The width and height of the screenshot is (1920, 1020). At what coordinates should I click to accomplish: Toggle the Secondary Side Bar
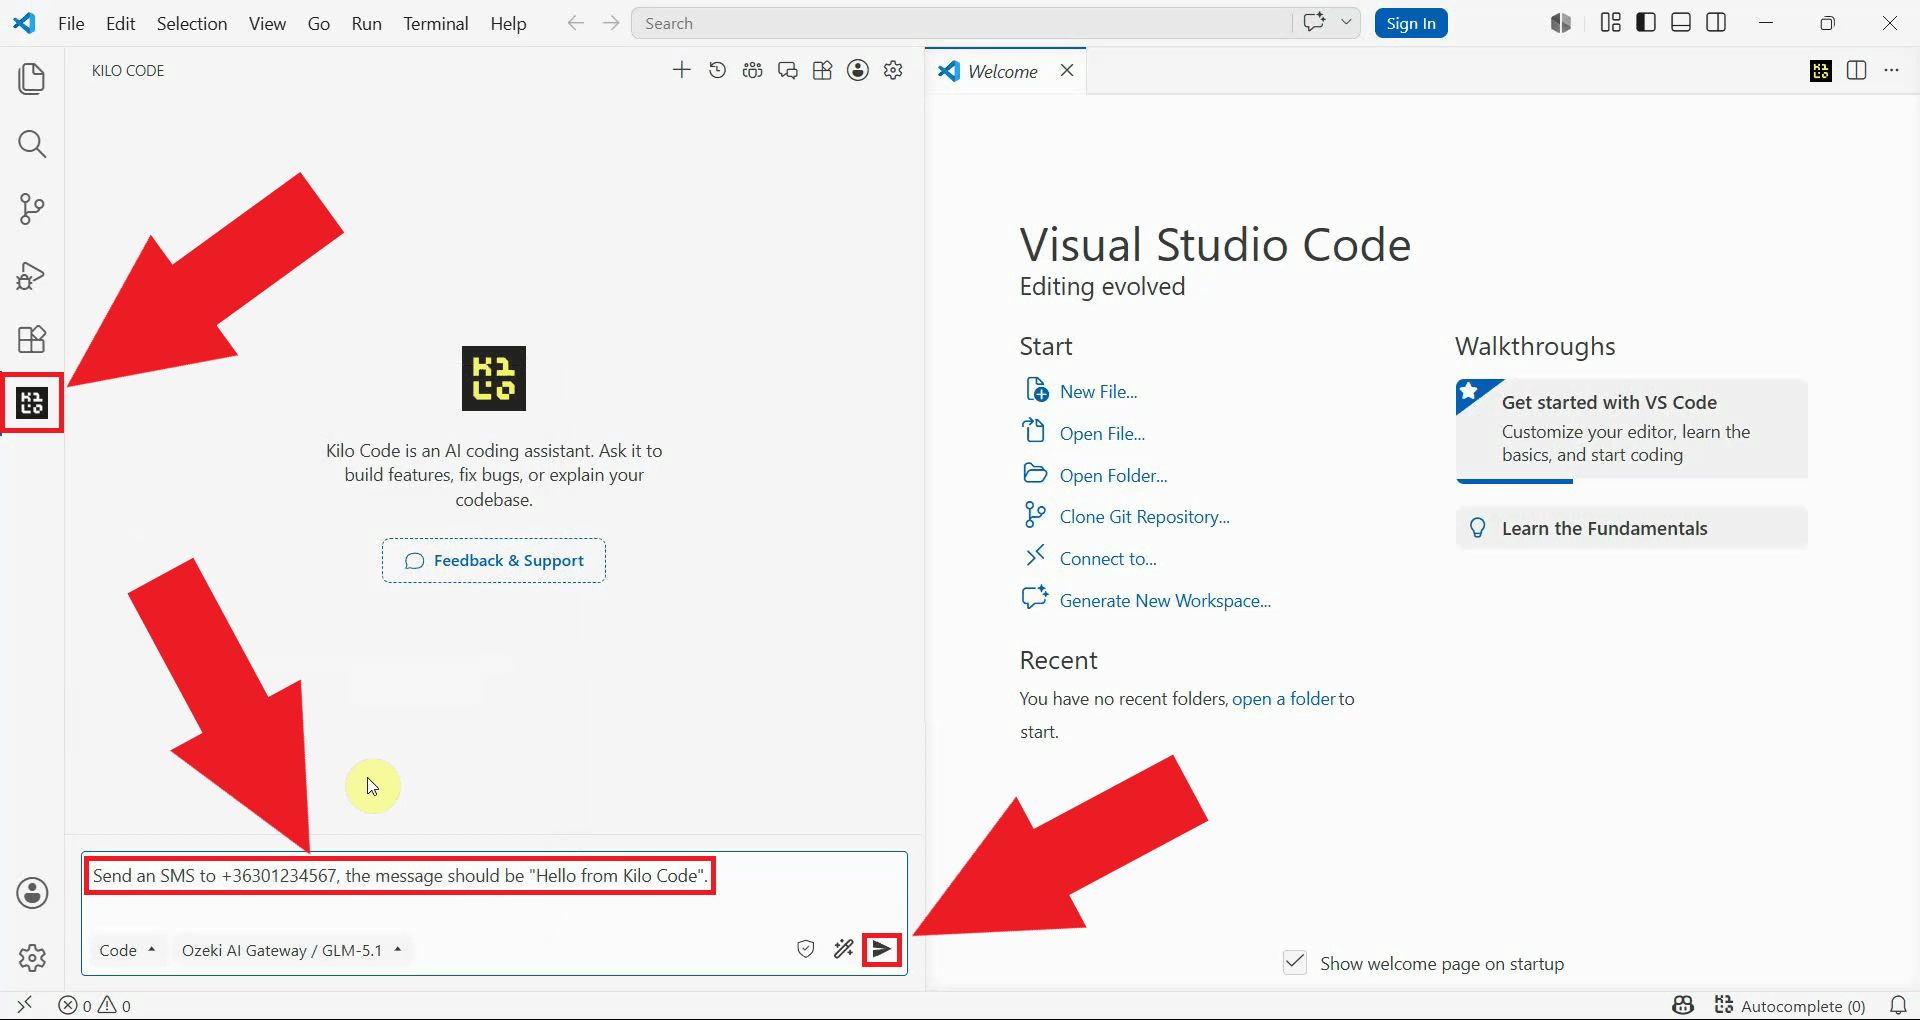pyautogui.click(x=1716, y=23)
